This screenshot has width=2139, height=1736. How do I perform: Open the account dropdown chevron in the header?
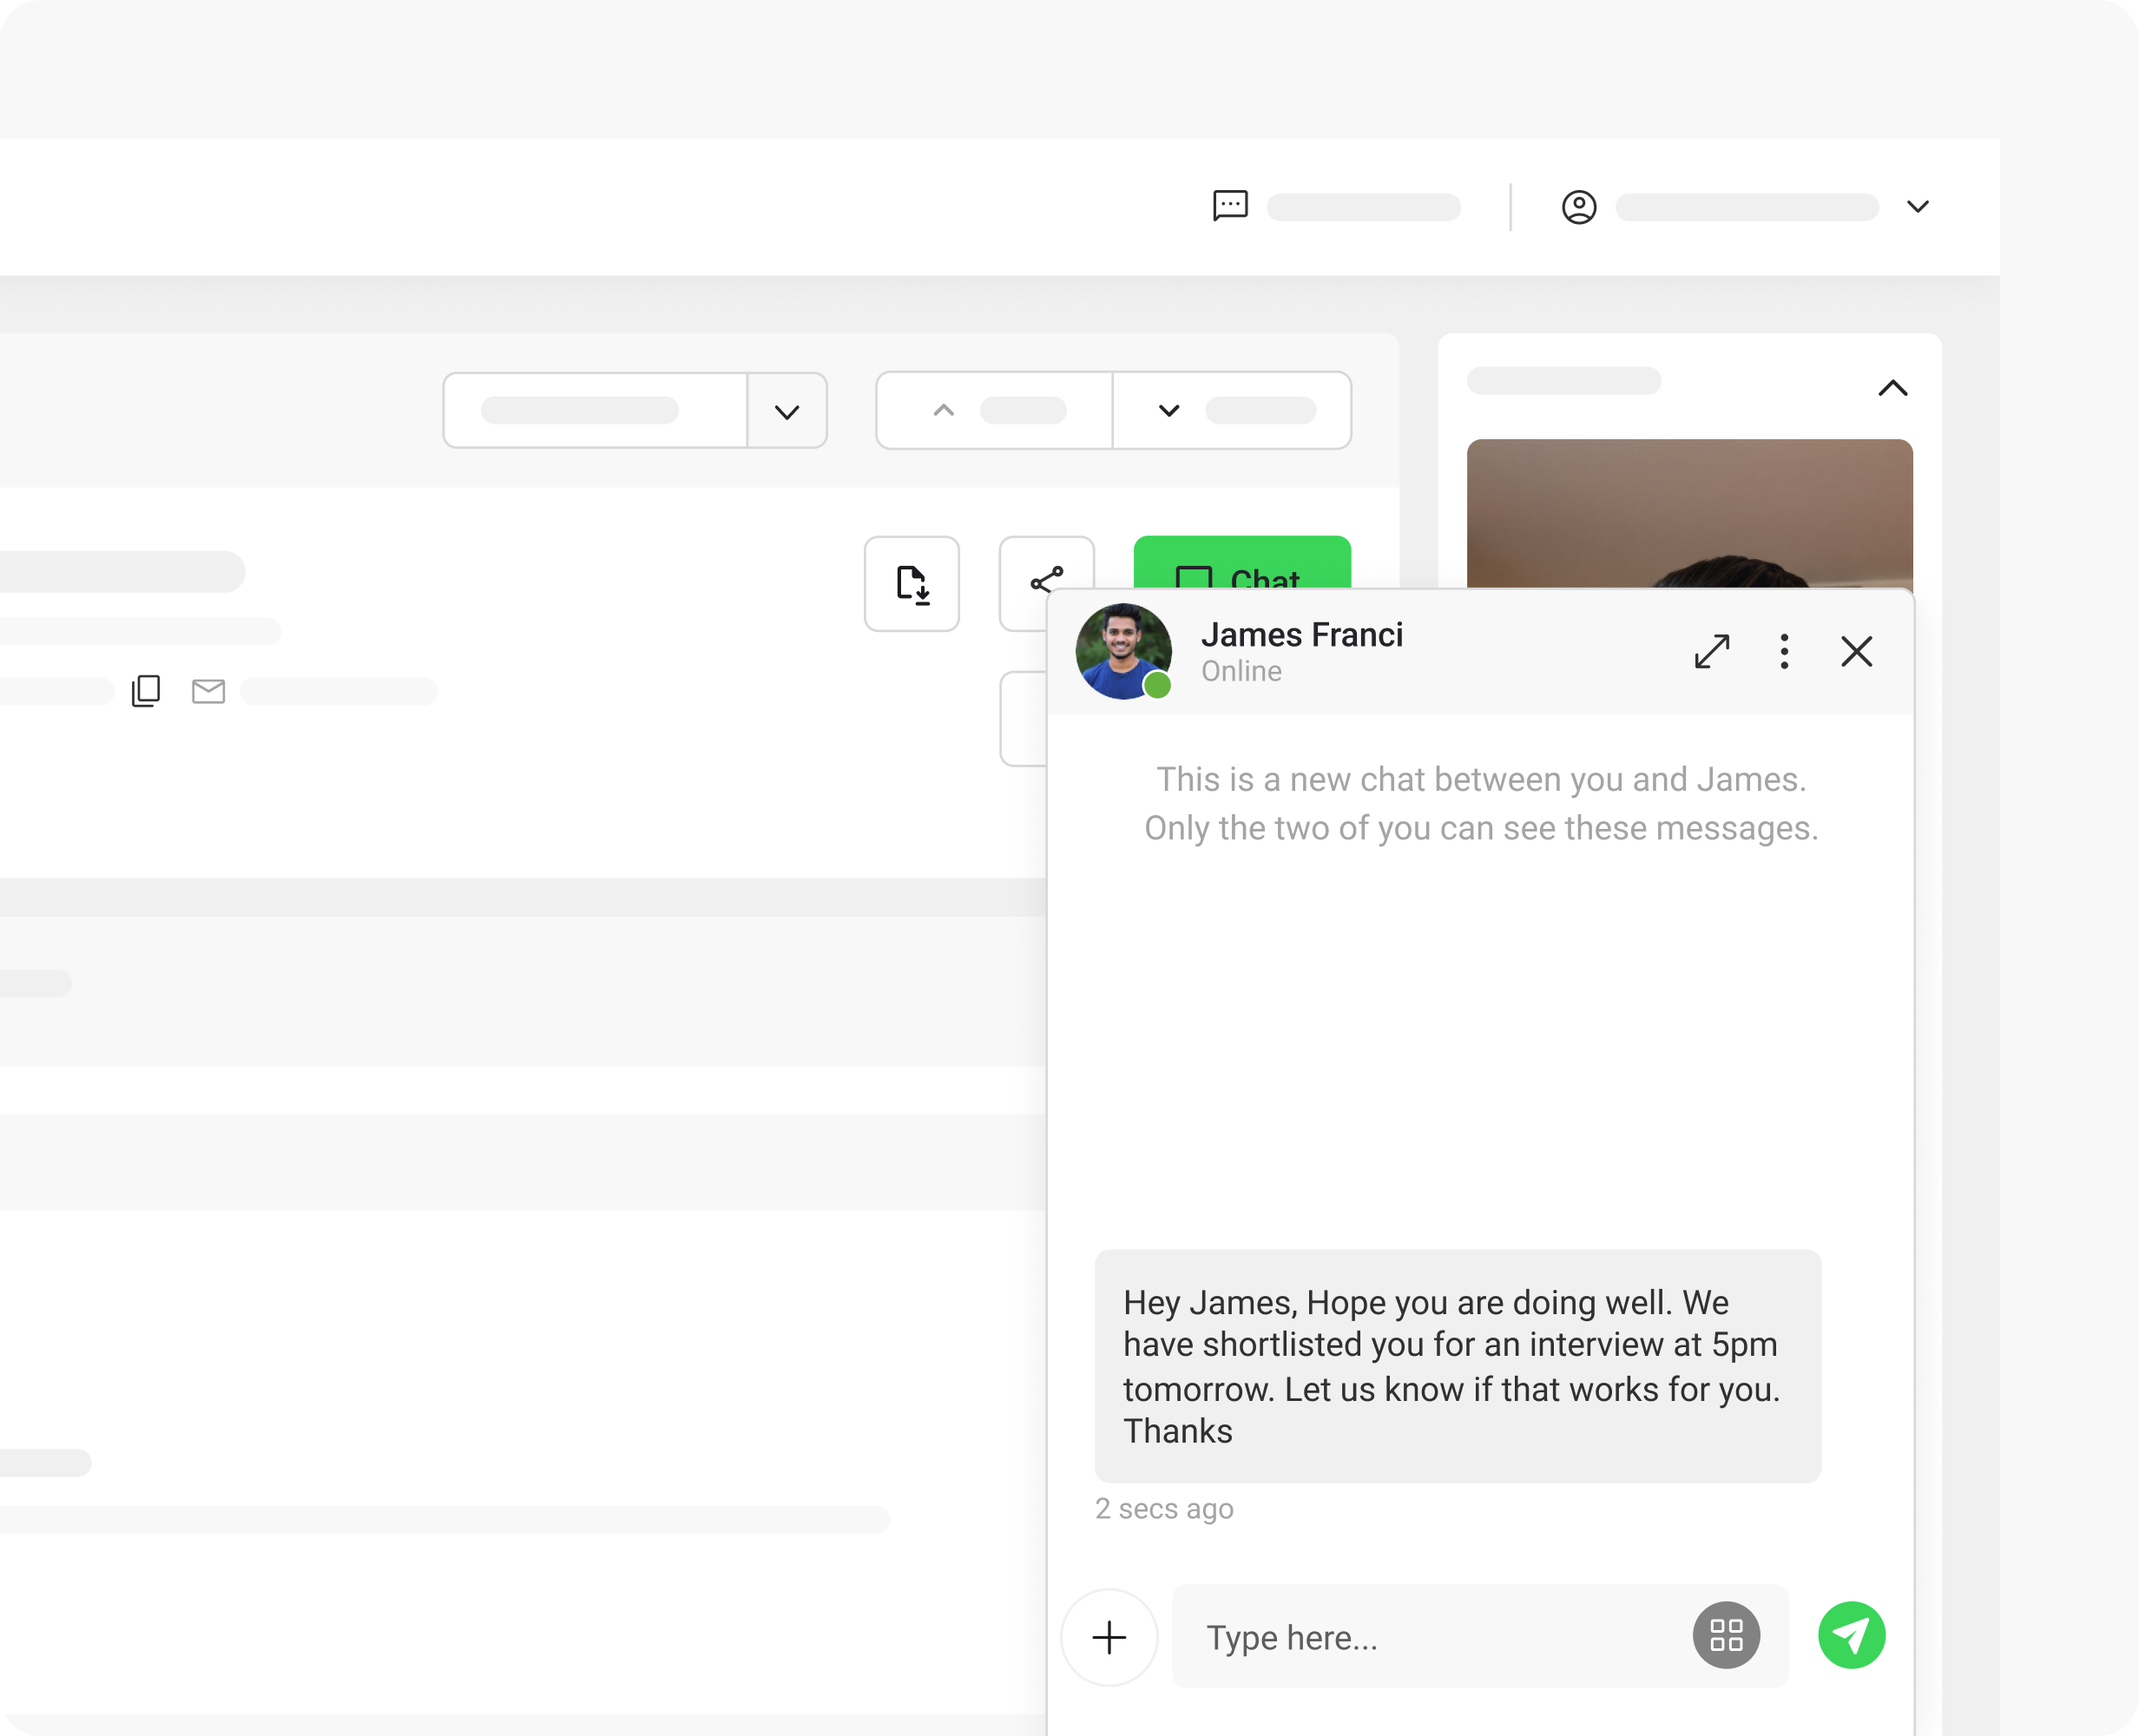pyautogui.click(x=1917, y=207)
